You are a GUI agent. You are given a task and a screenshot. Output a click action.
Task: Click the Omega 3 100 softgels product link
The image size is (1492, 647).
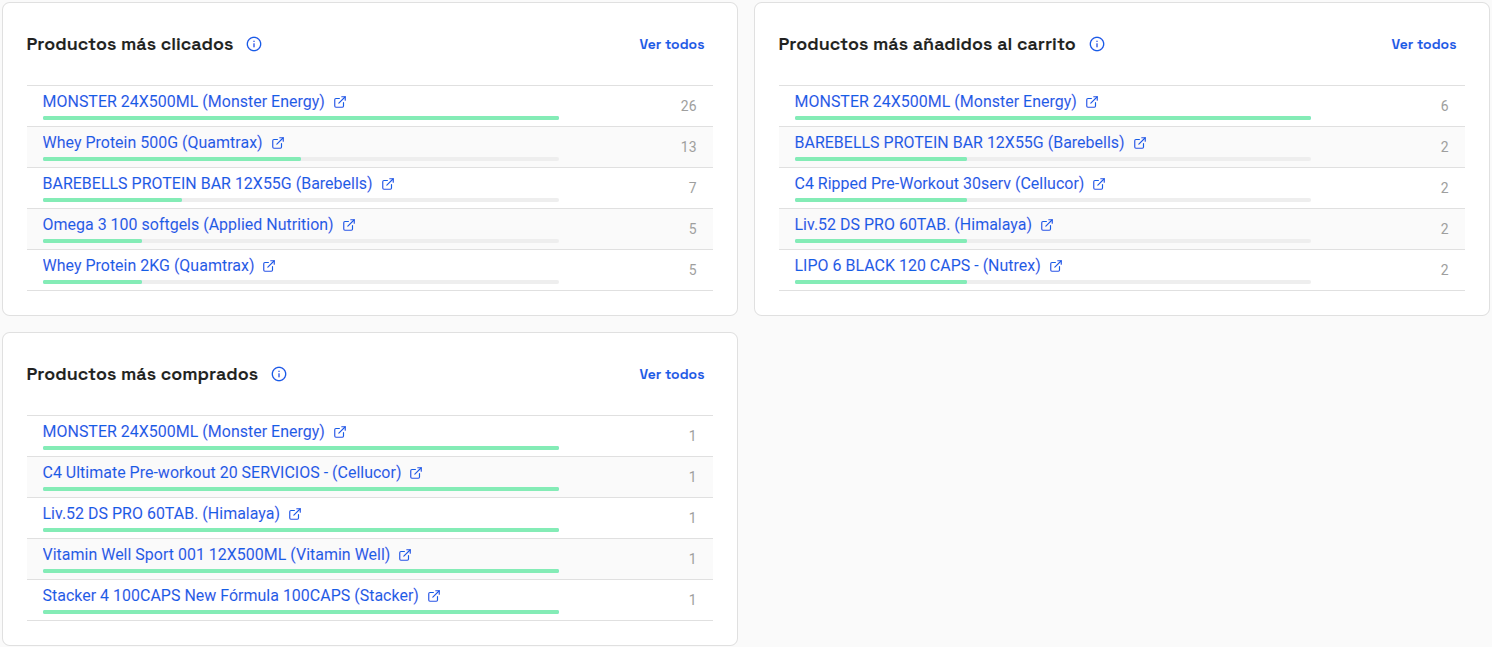pyautogui.click(x=188, y=224)
